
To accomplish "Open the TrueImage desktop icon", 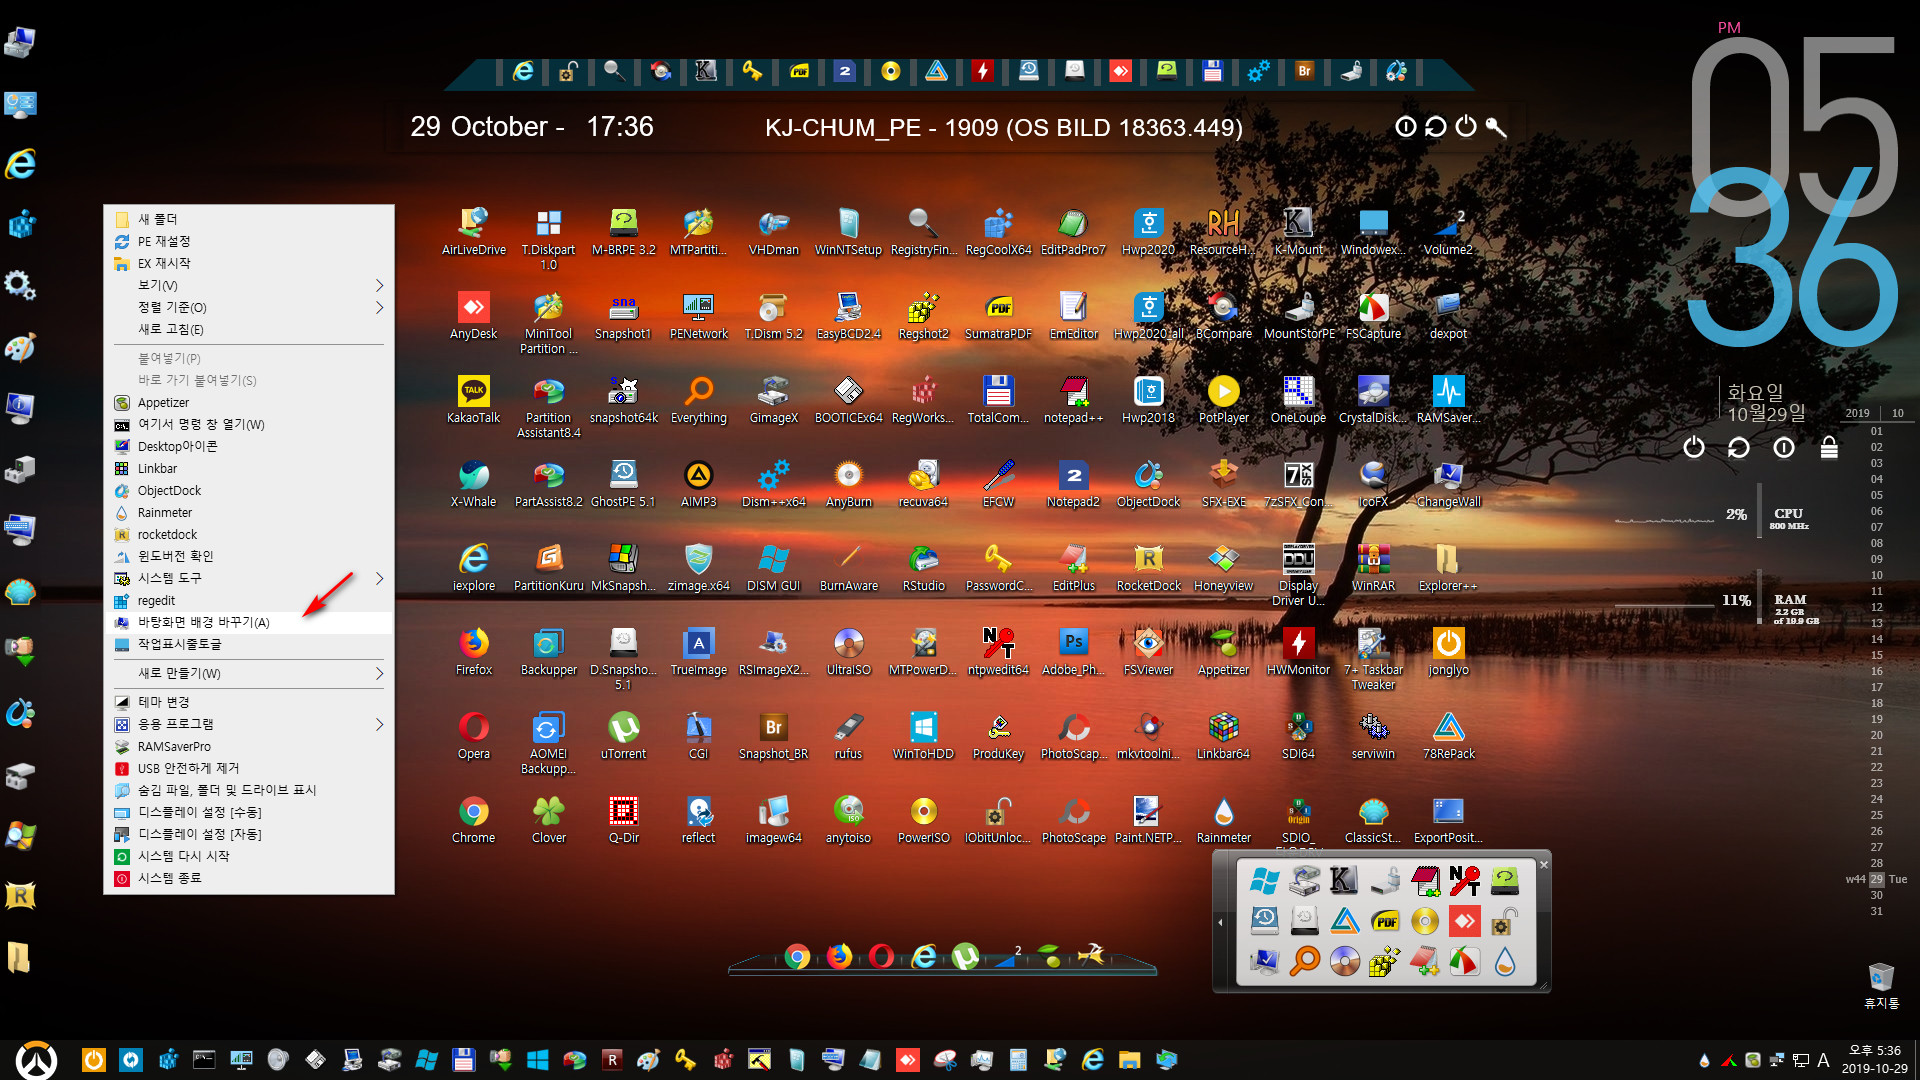I will coord(698,652).
